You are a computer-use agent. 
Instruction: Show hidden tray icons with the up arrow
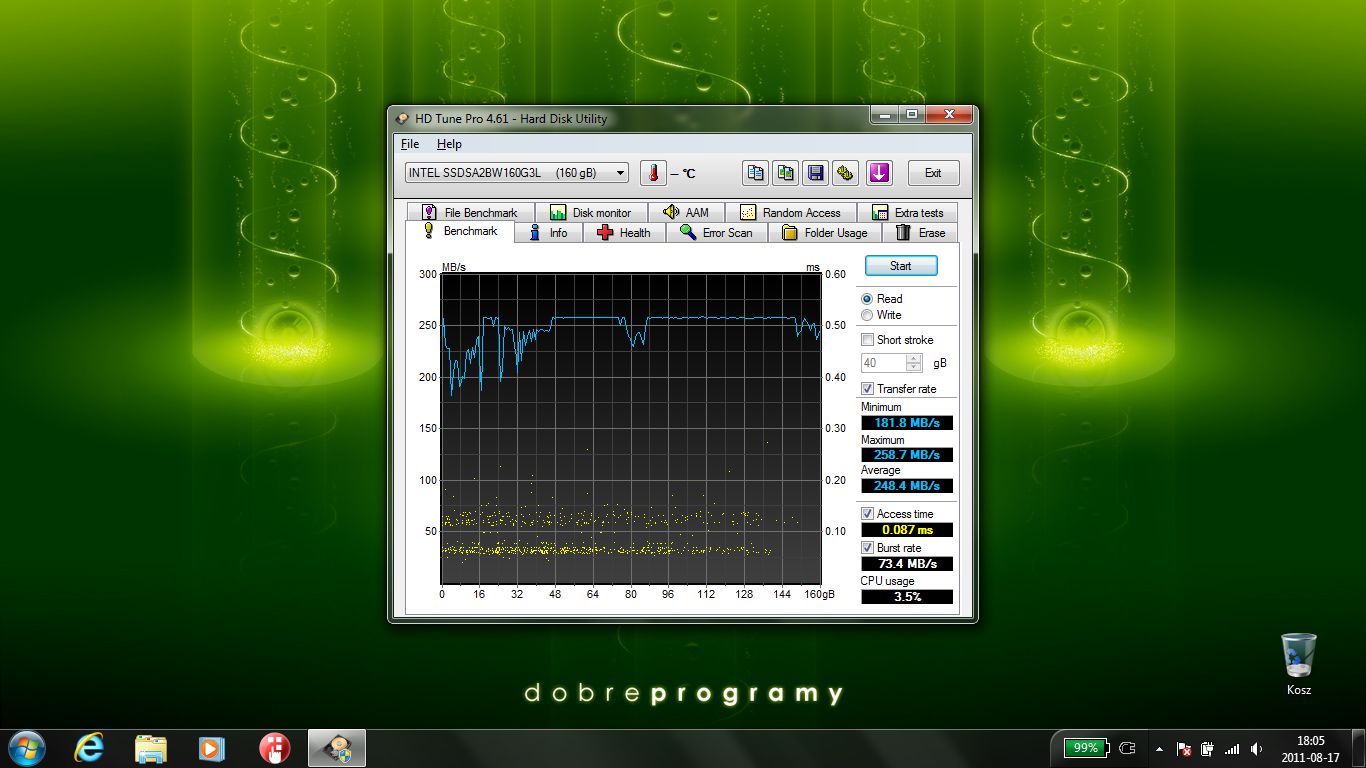(1159, 748)
